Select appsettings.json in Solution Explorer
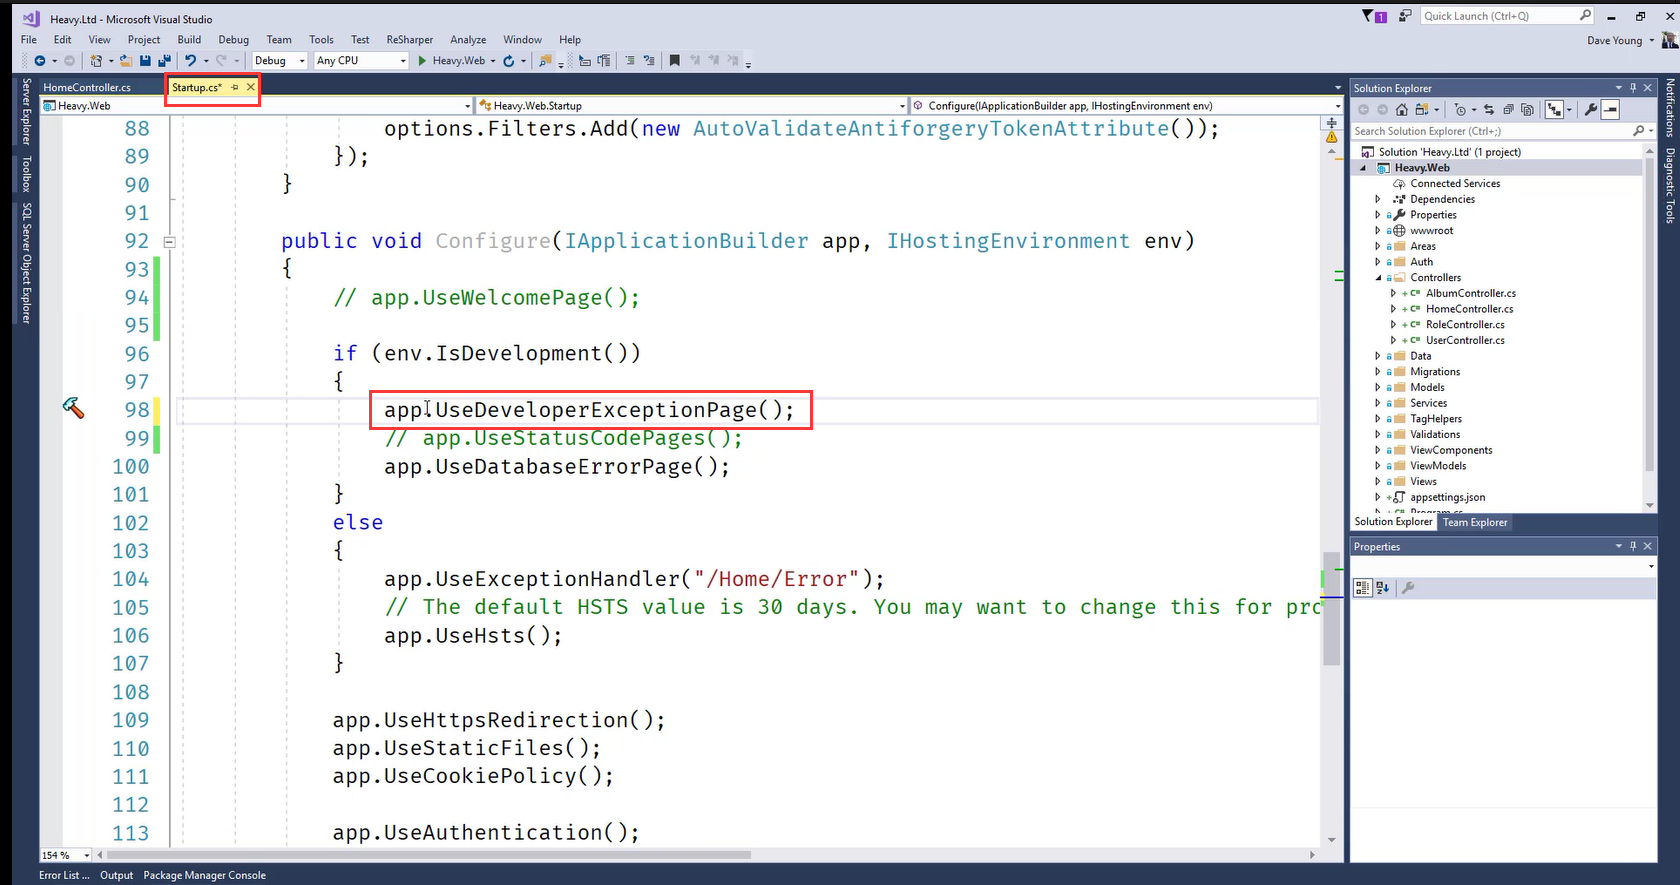Screen dimensions: 1680x885 [x=1447, y=497]
